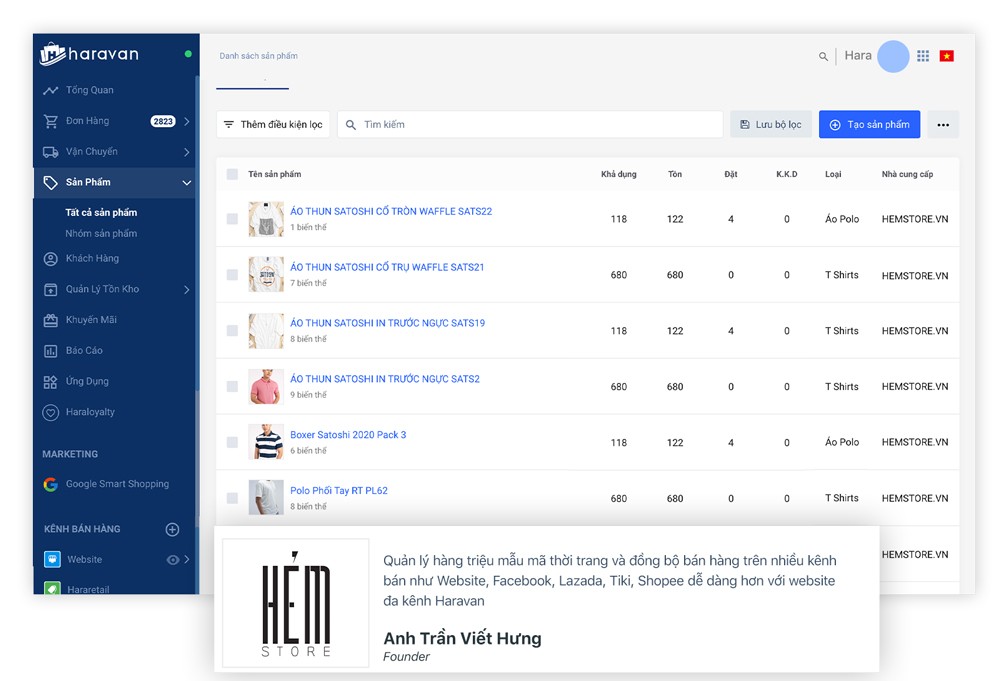Click the Vietnam flag language icon
This screenshot has height=681, width=1000.
click(947, 56)
